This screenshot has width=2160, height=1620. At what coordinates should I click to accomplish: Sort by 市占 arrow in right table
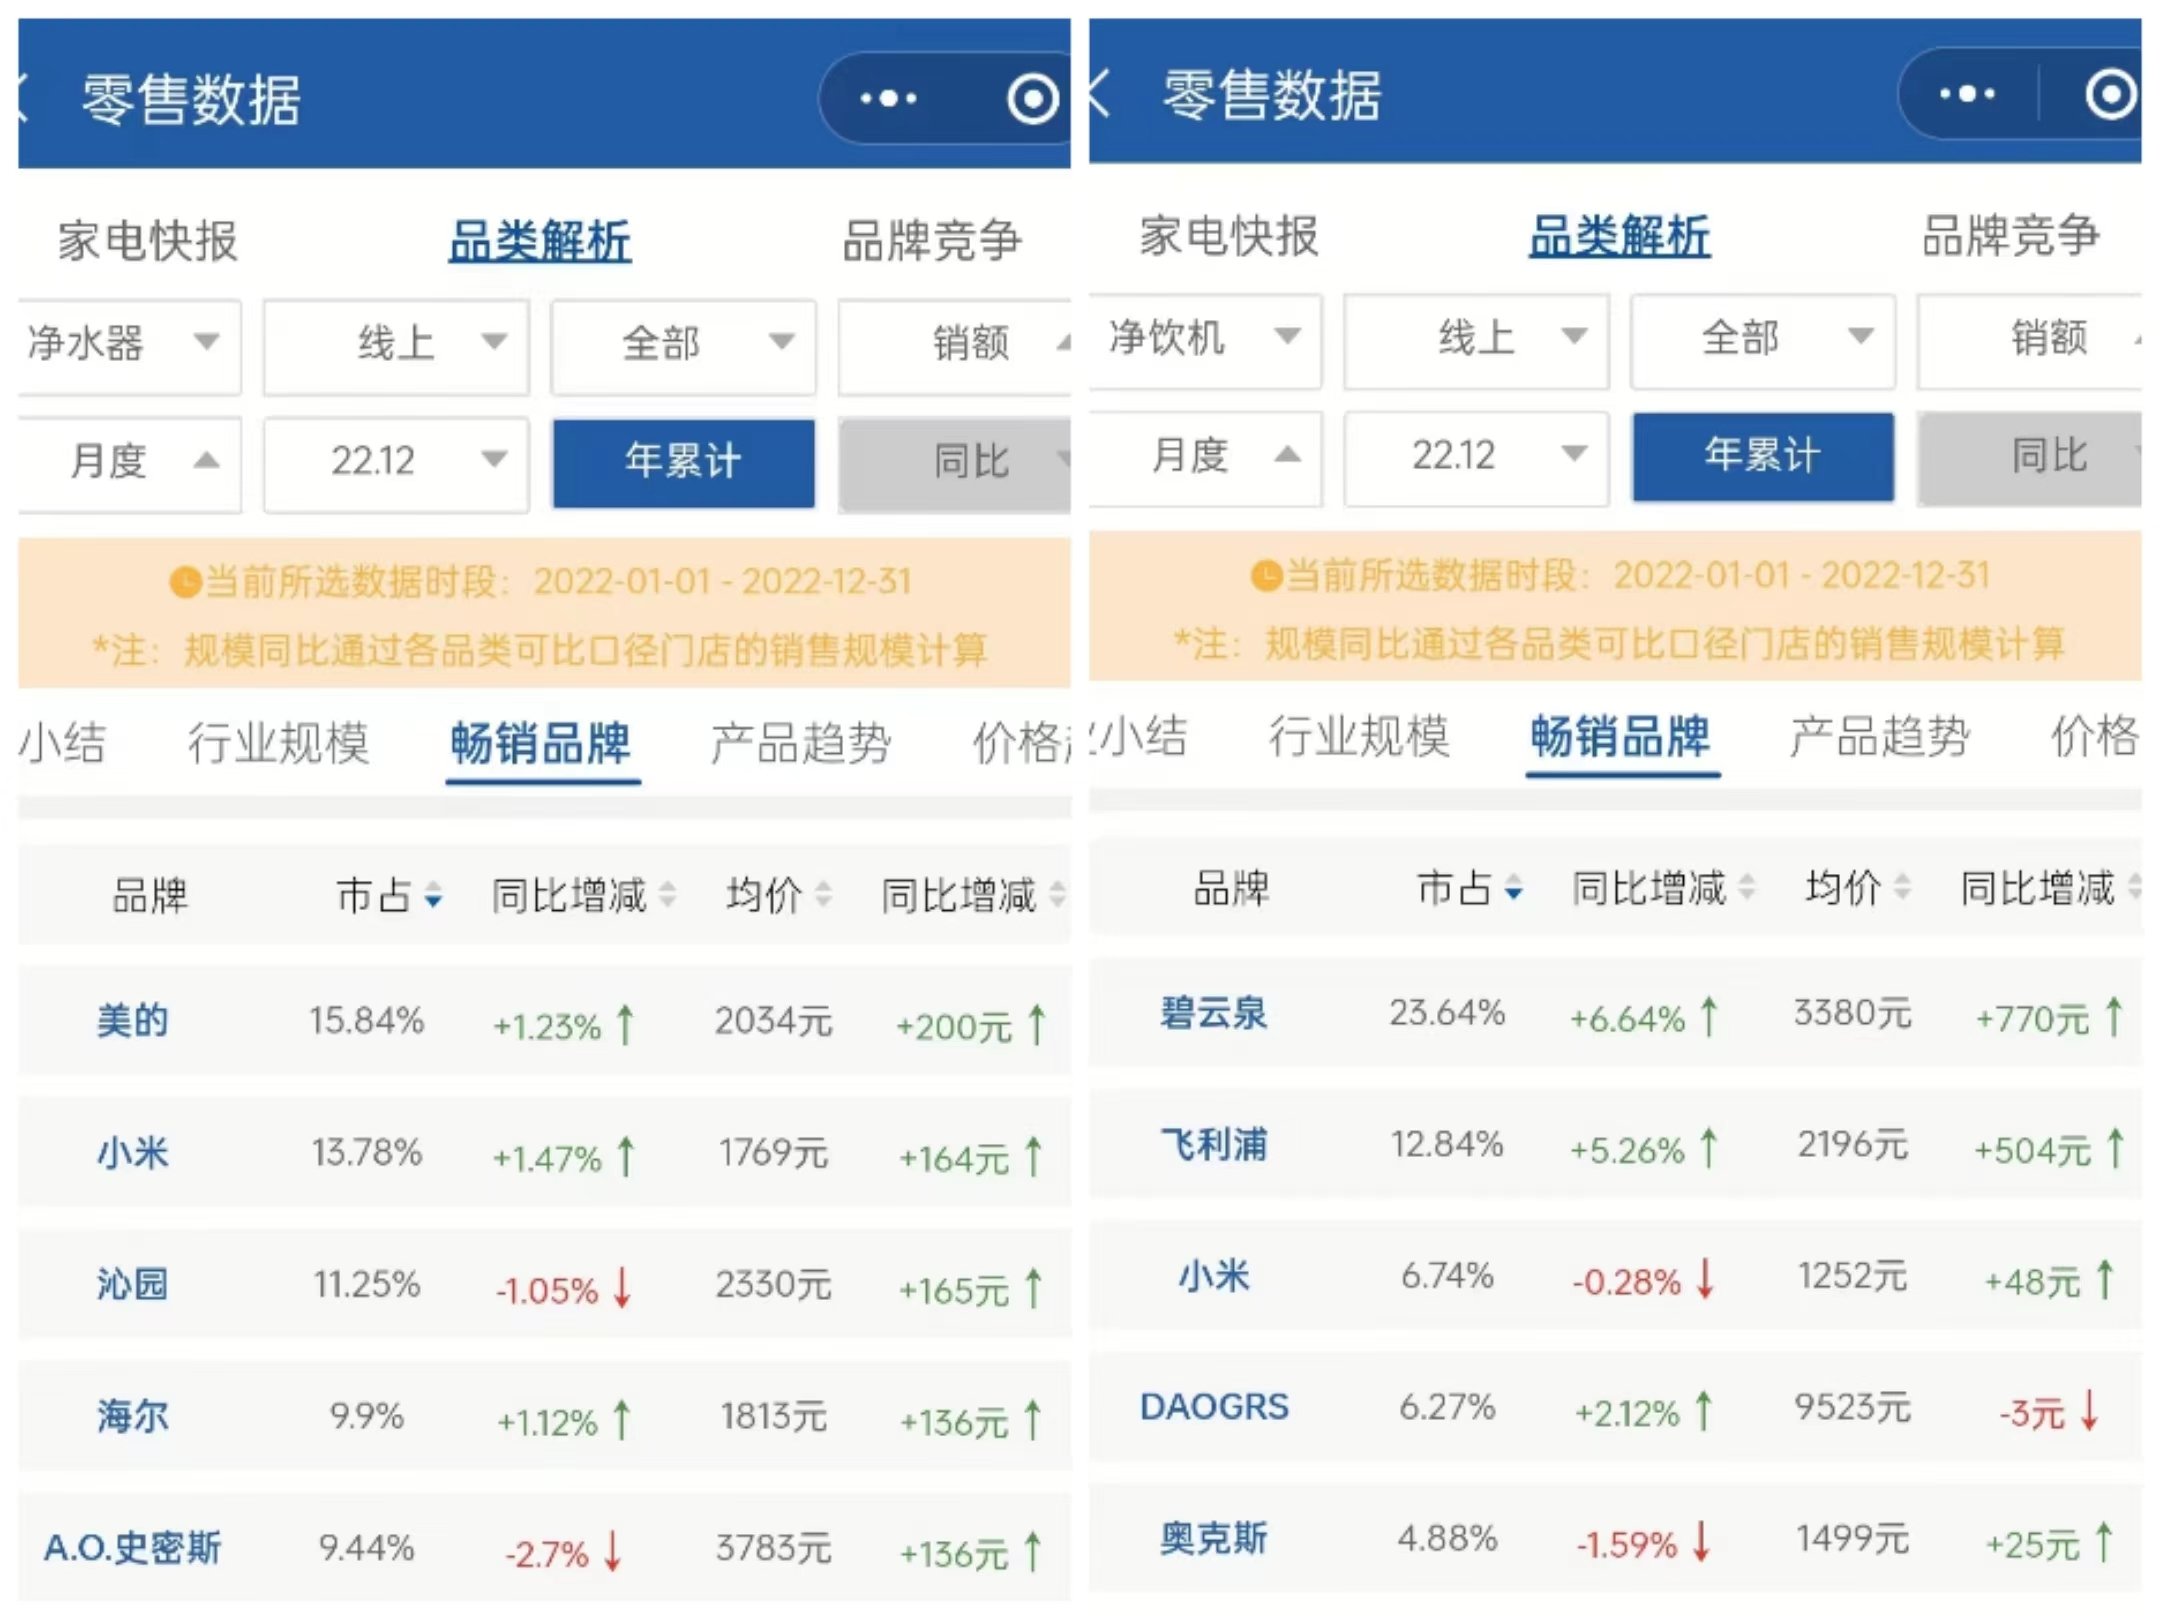[1513, 887]
